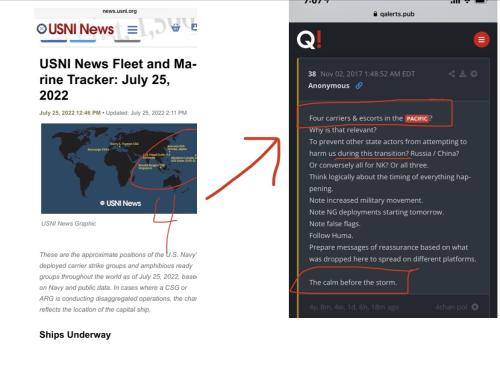Click the chain link icon beside Anonymous
The image size is (500, 373).
[x=359, y=86]
